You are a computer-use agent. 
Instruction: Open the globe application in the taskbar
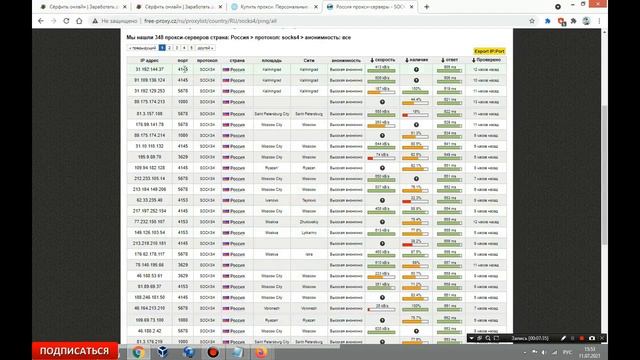(188, 352)
